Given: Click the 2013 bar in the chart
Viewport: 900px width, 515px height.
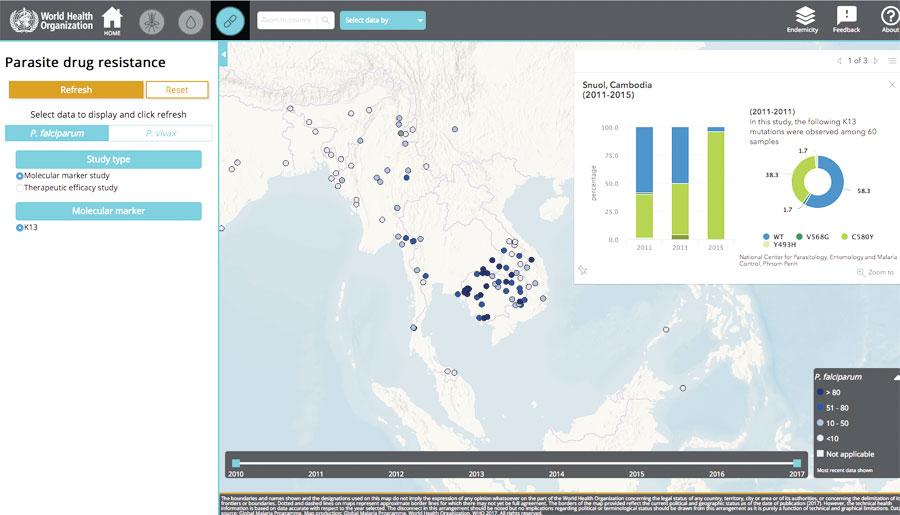Looking at the screenshot, I should tap(680, 183).
